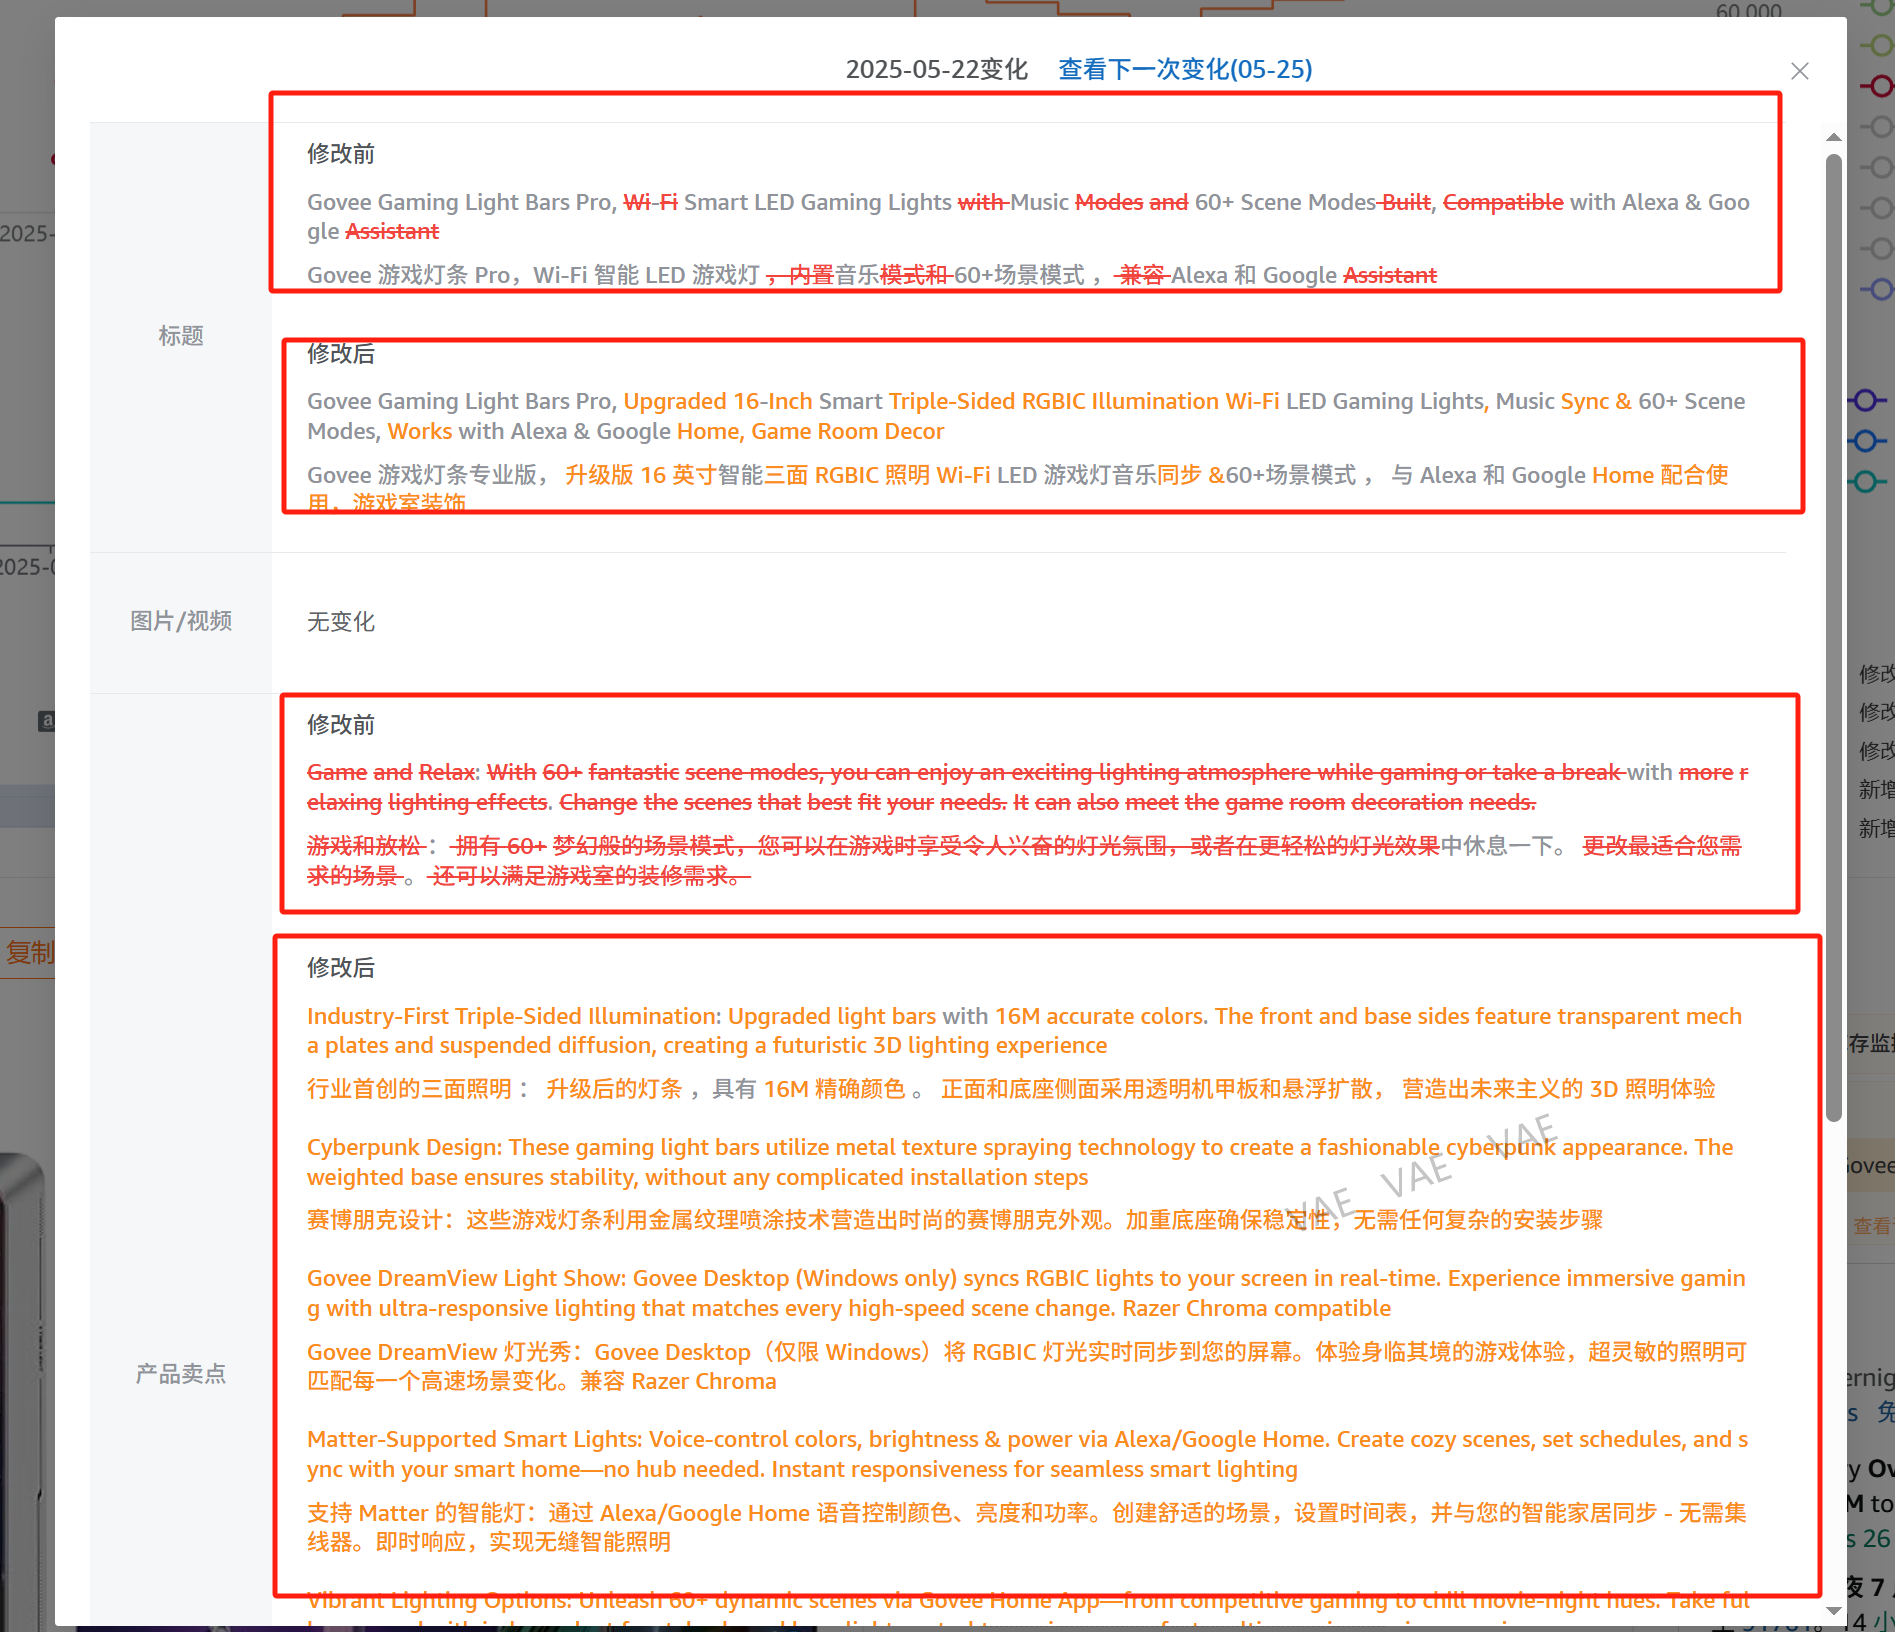Click the scrollbar down arrow

(1833, 1610)
